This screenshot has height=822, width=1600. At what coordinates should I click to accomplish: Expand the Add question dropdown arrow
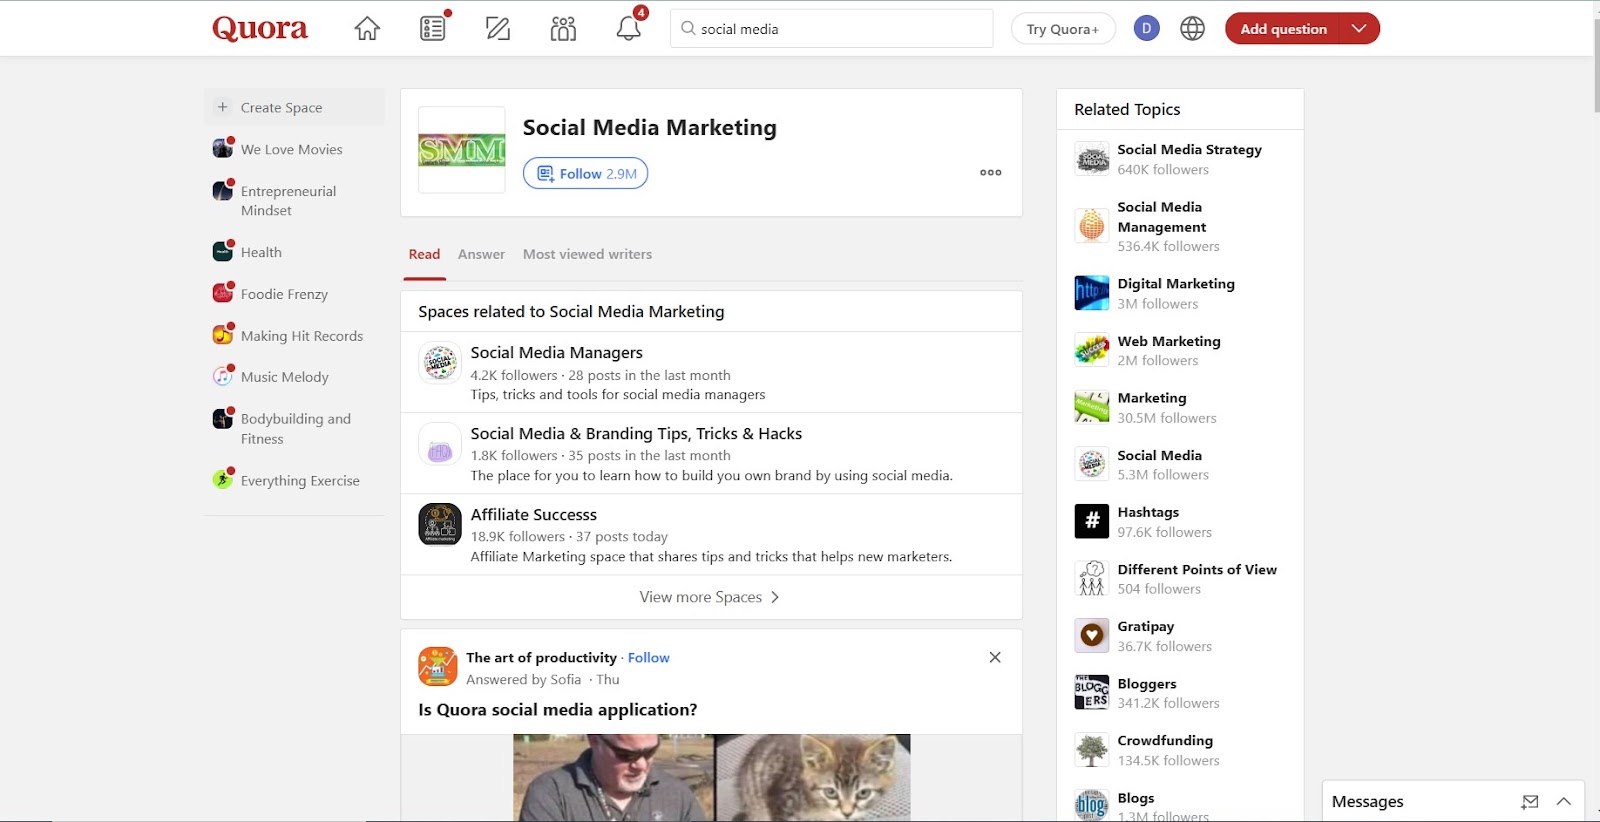(1359, 29)
